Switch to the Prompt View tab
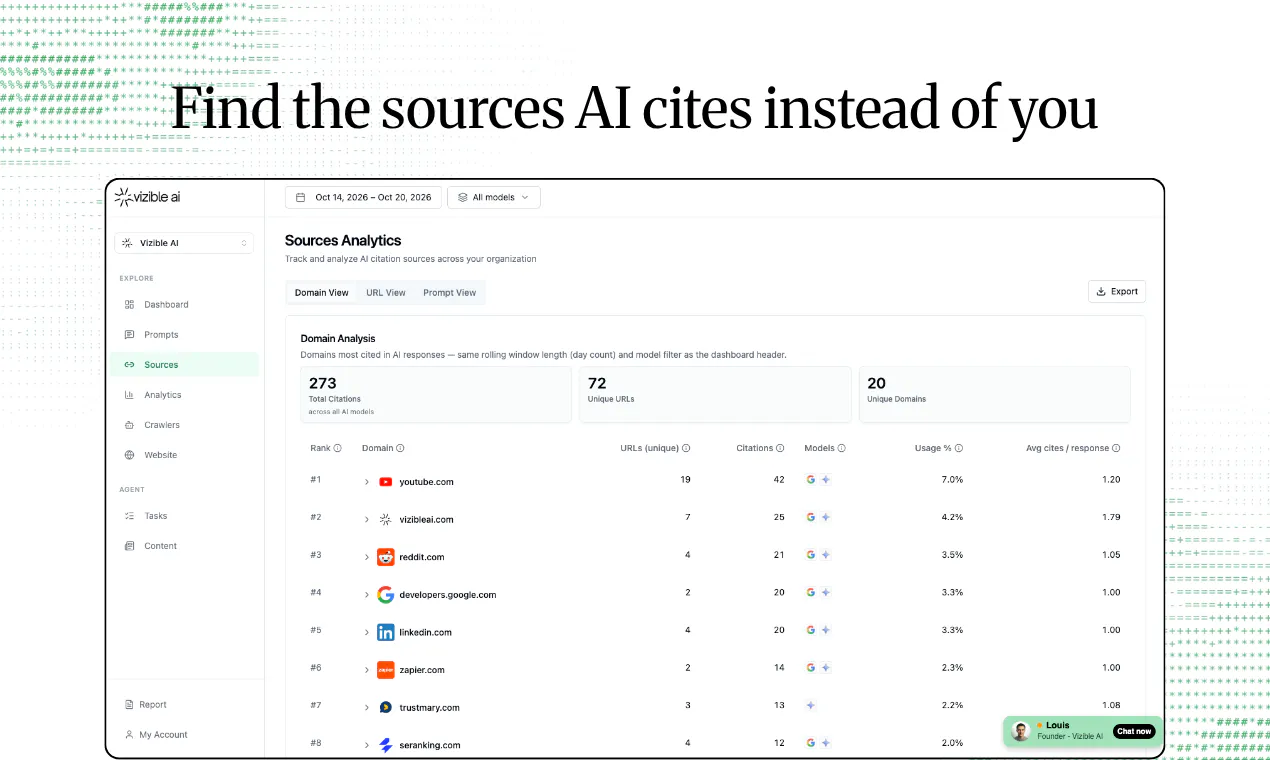Image resolution: width=1270 pixels, height=760 pixels. tap(449, 293)
